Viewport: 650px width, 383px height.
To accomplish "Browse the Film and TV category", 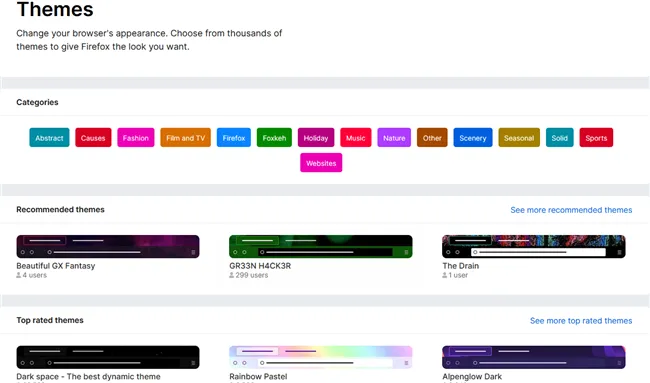I will click(x=185, y=138).
